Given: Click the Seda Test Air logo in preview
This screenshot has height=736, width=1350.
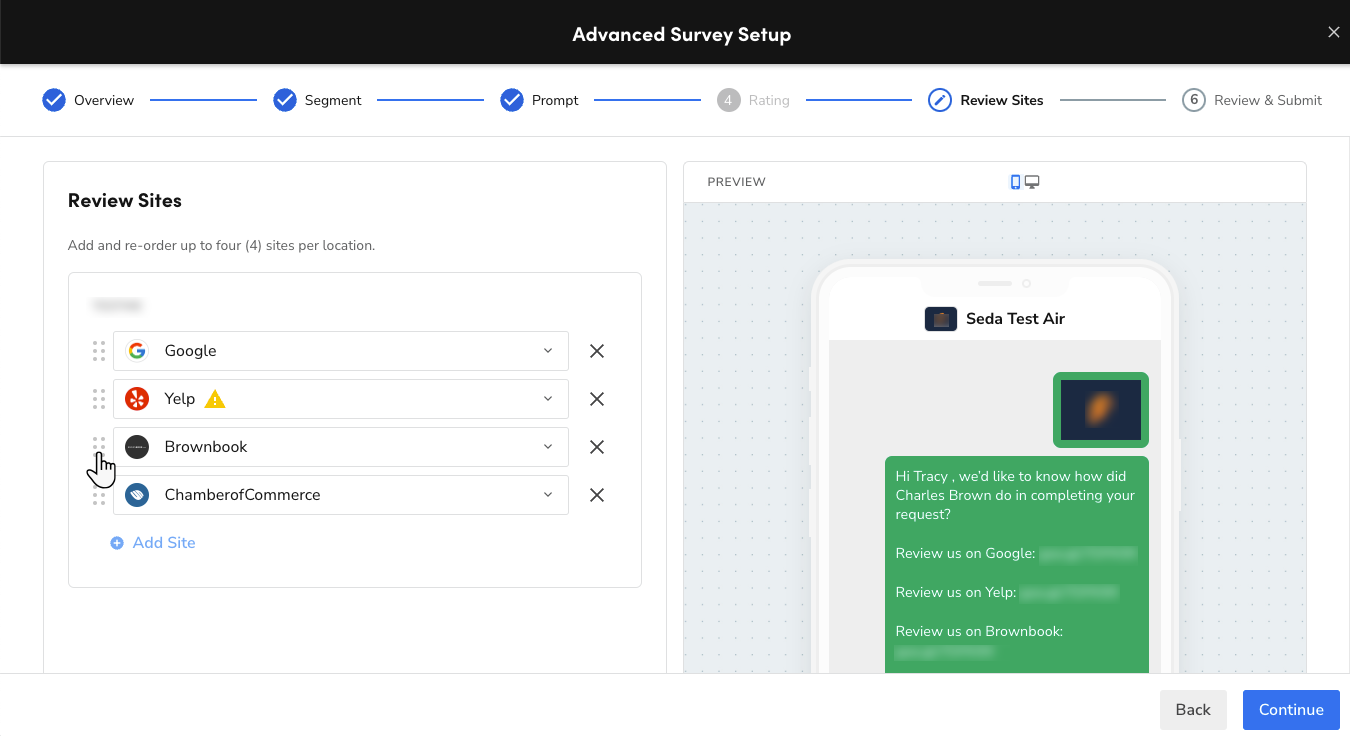Looking at the screenshot, I should pyautogui.click(x=940, y=319).
